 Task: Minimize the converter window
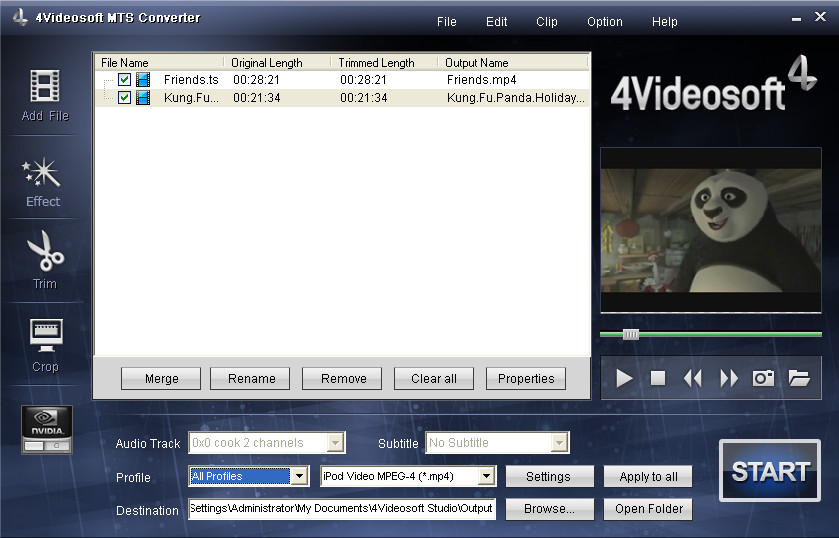(796, 19)
